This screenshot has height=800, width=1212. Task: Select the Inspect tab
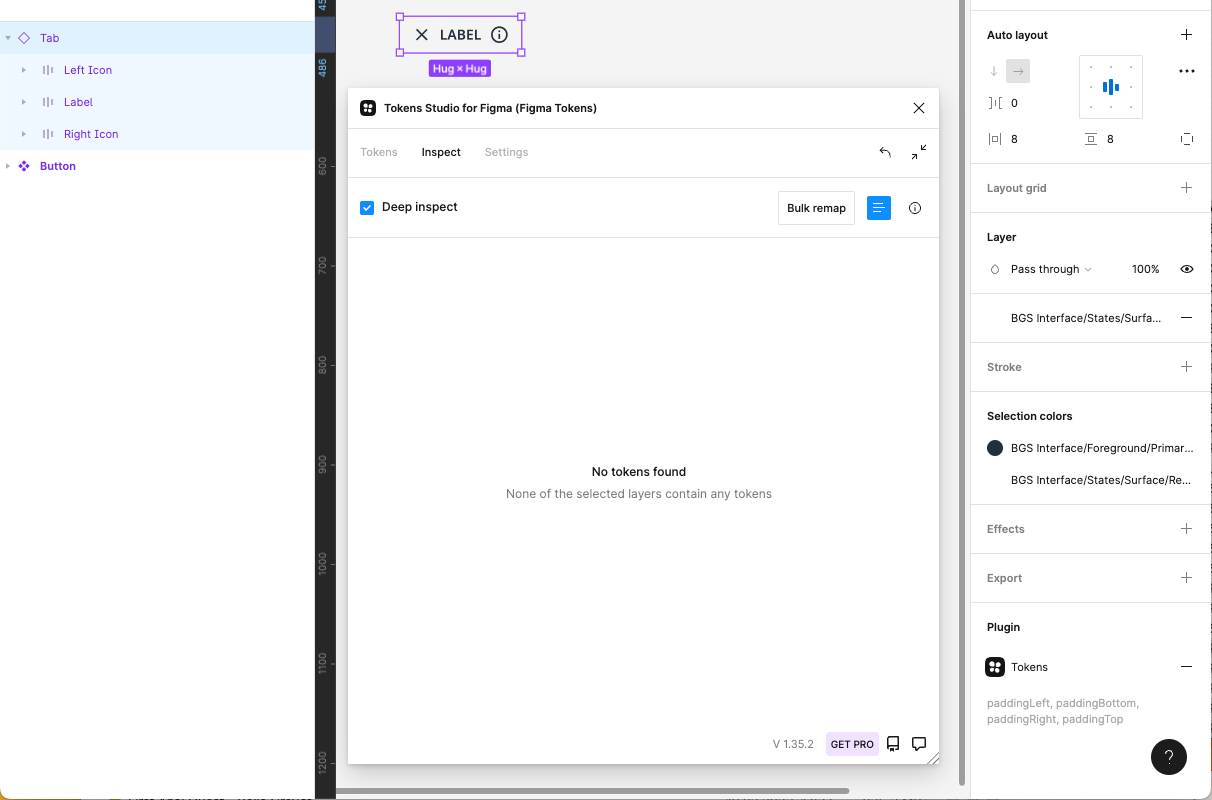[x=441, y=152]
